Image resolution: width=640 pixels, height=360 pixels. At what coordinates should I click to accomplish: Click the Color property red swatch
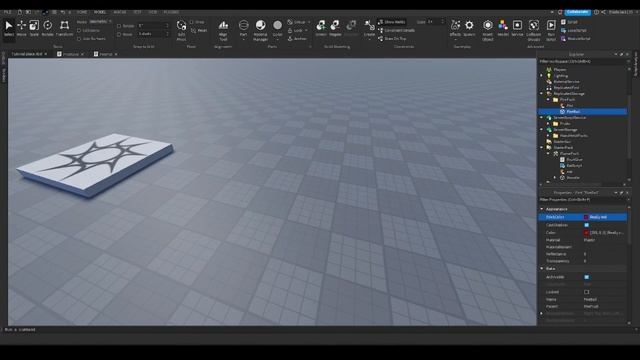pyautogui.click(x=586, y=233)
